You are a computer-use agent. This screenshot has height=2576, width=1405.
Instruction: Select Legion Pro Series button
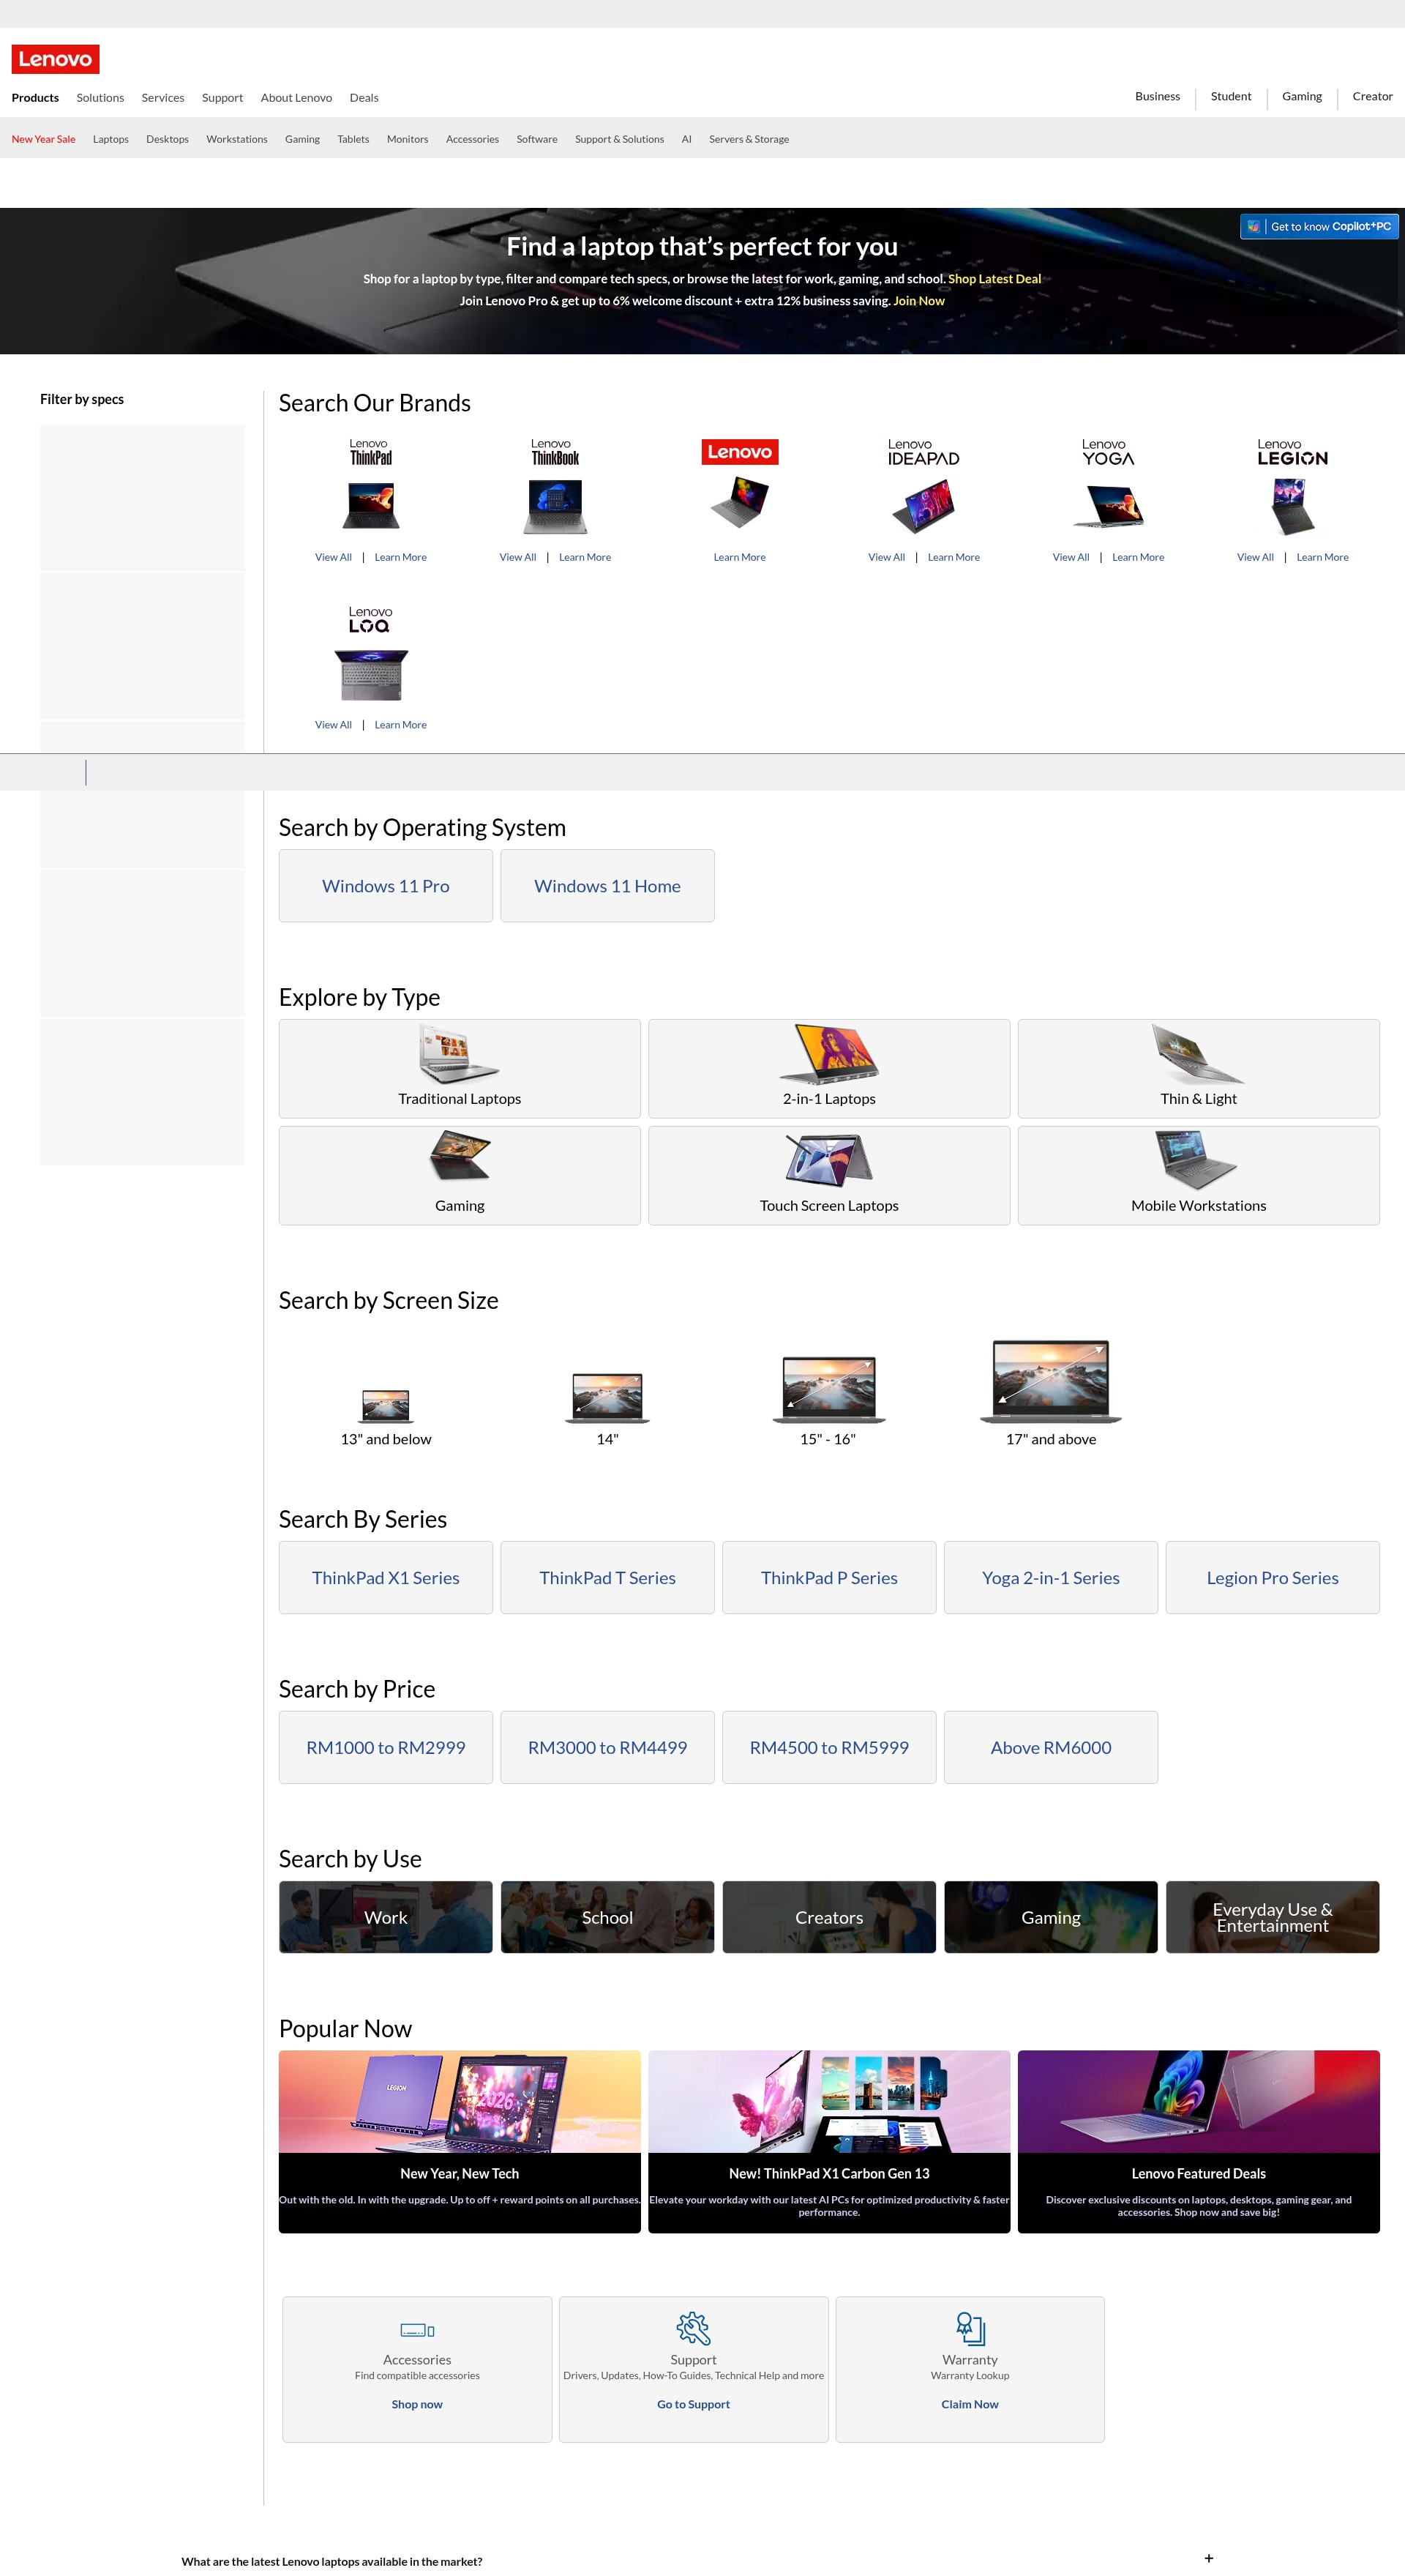[x=1272, y=1578]
